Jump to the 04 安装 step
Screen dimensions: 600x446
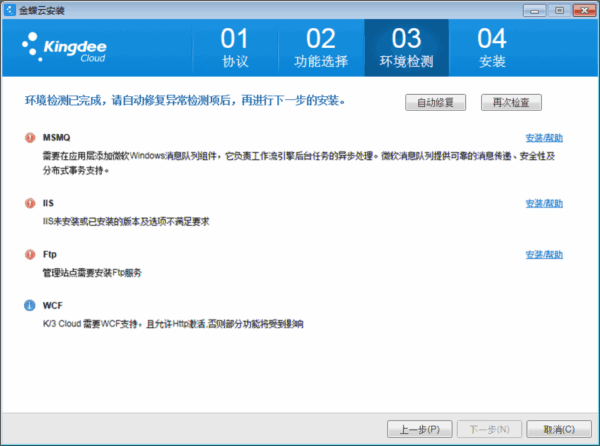pyautogui.click(x=492, y=49)
